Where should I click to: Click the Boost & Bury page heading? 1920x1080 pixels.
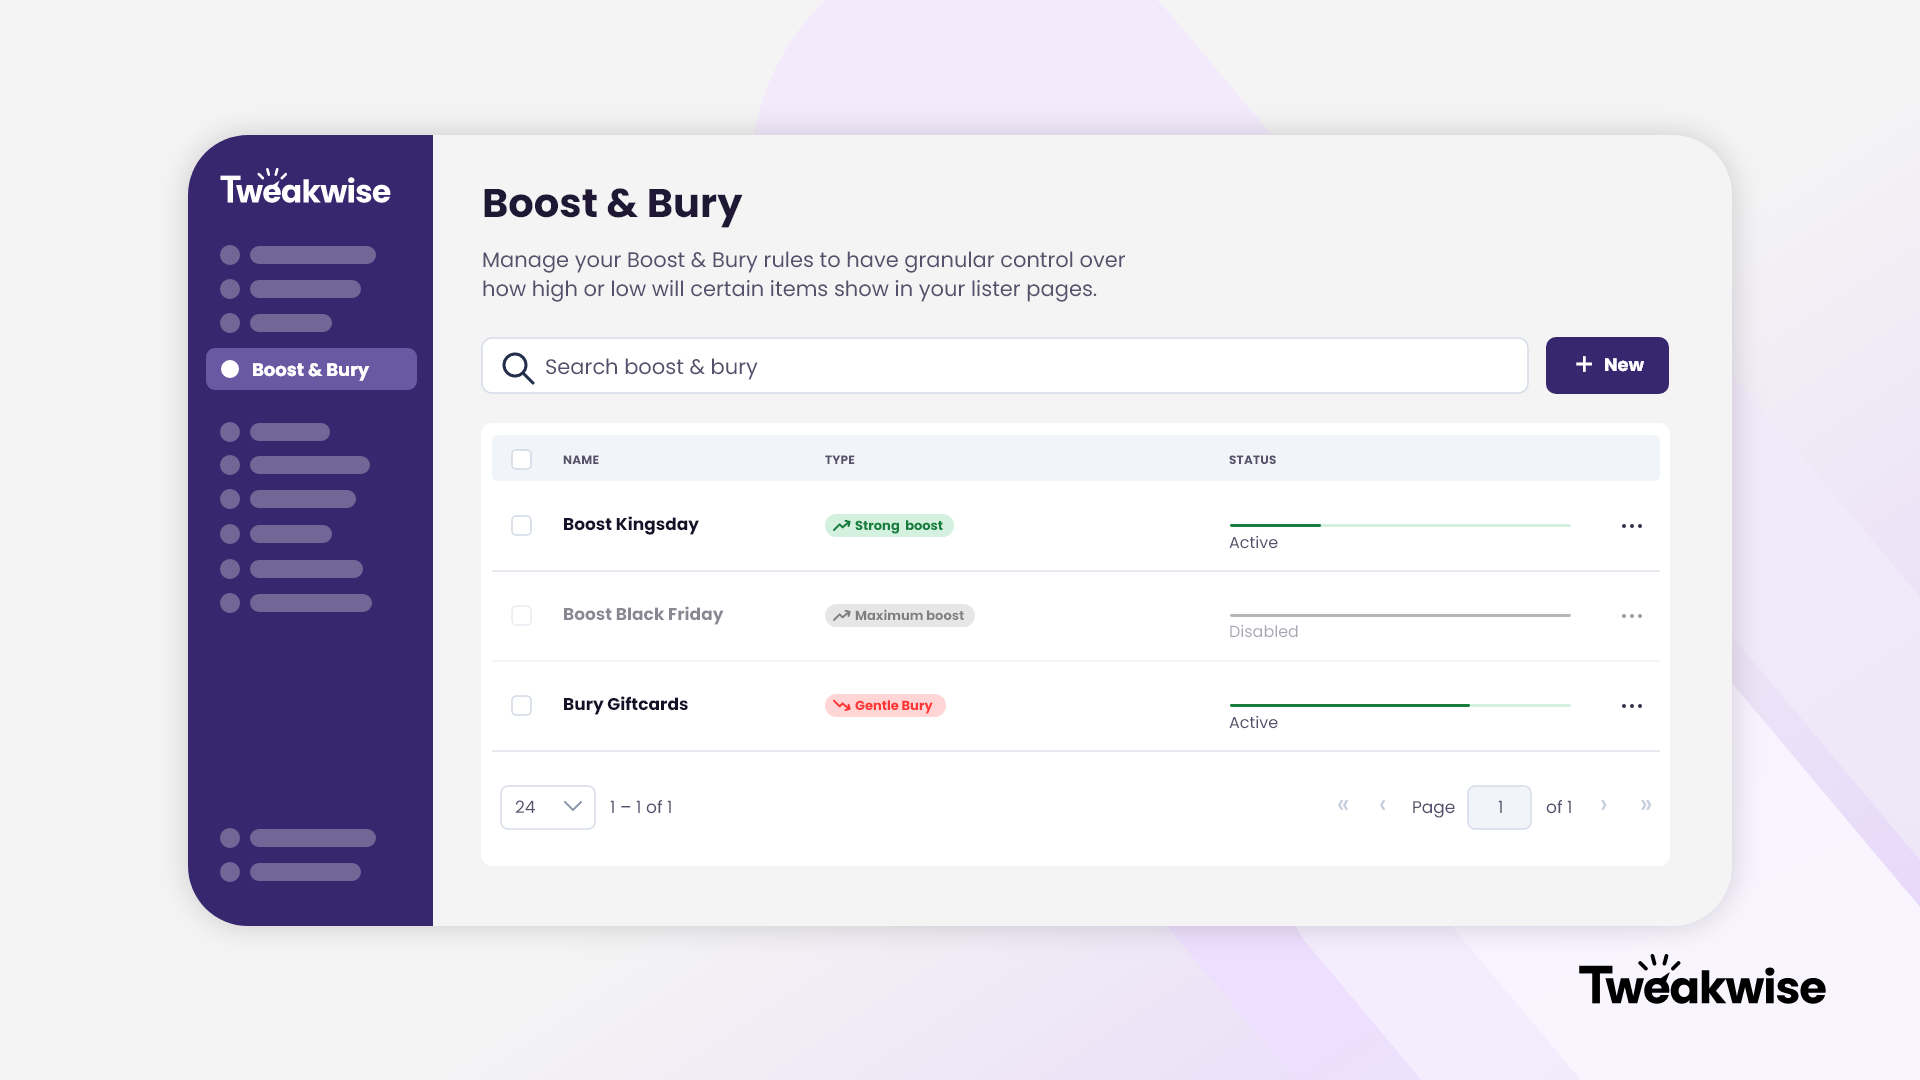point(612,204)
